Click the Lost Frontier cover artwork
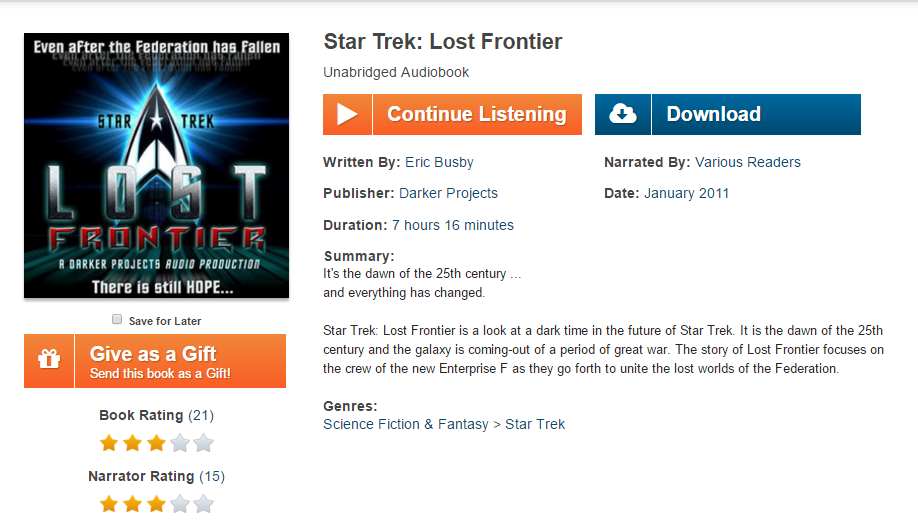 point(156,166)
